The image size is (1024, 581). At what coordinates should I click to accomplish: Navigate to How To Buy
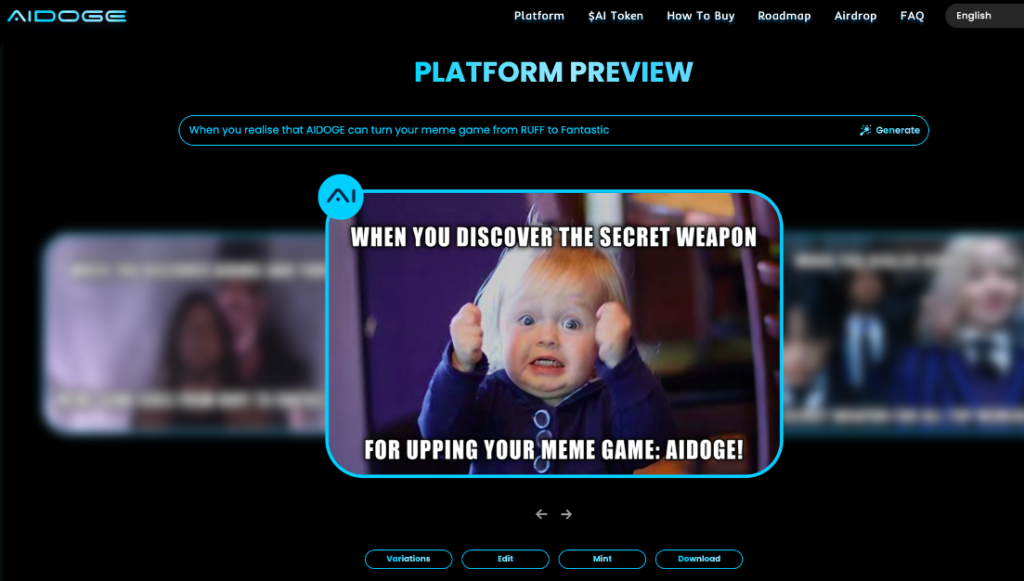[700, 16]
